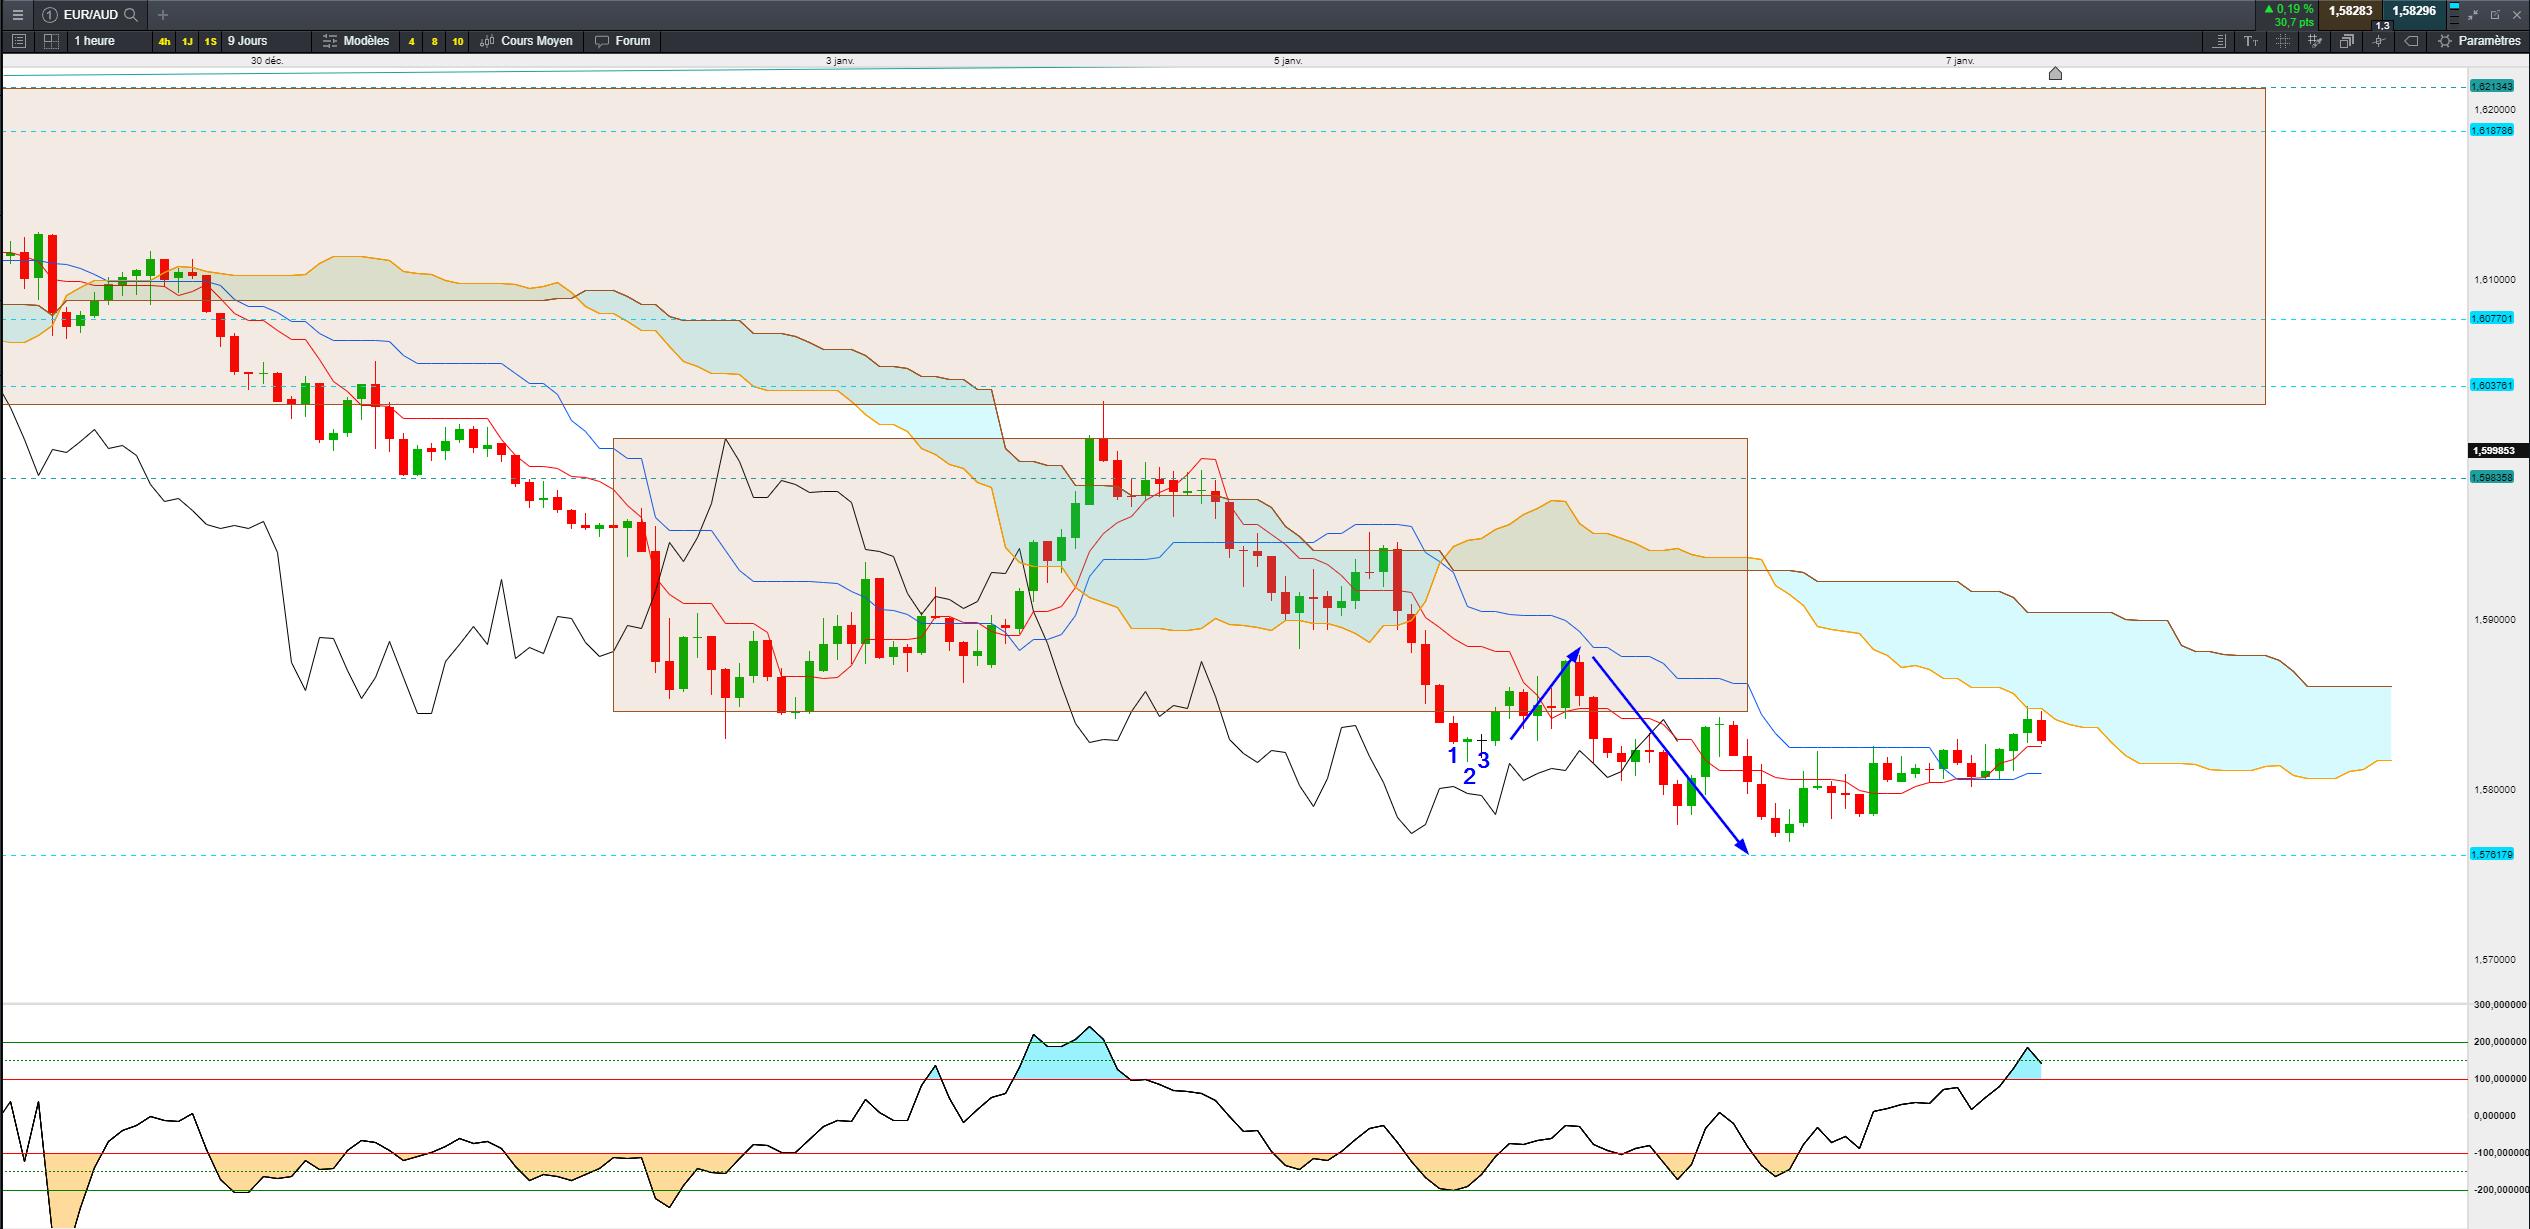
Task: Click the 5 janv. date label
Action: click(x=1288, y=61)
